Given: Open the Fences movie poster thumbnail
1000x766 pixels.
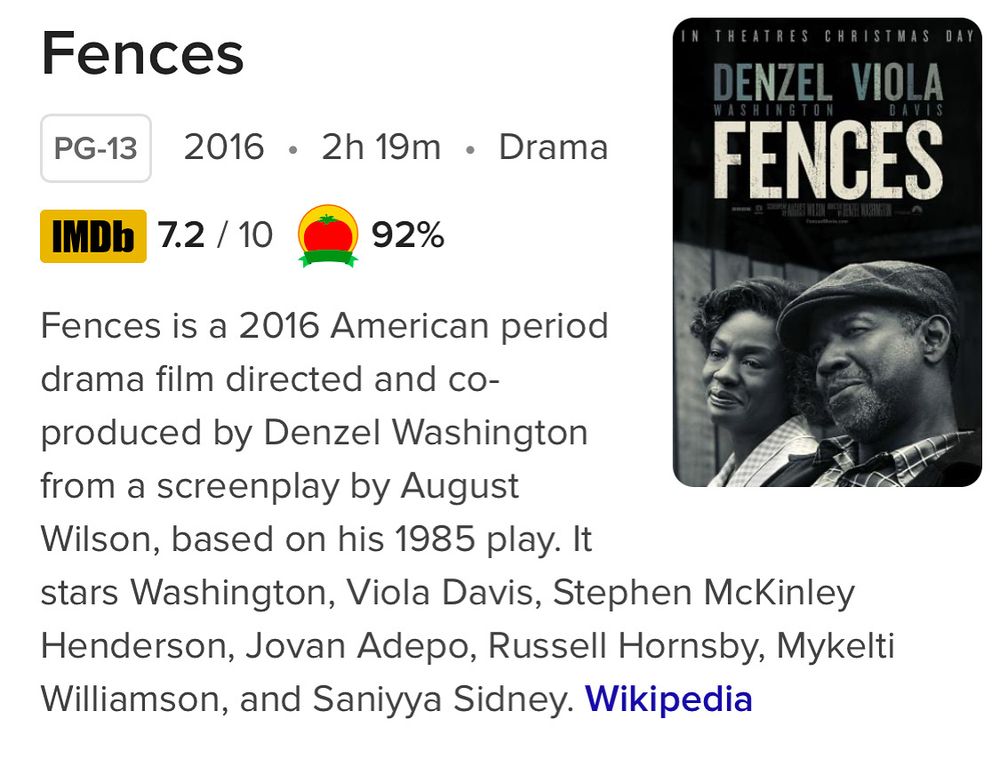Looking at the screenshot, I should point(827,252).
